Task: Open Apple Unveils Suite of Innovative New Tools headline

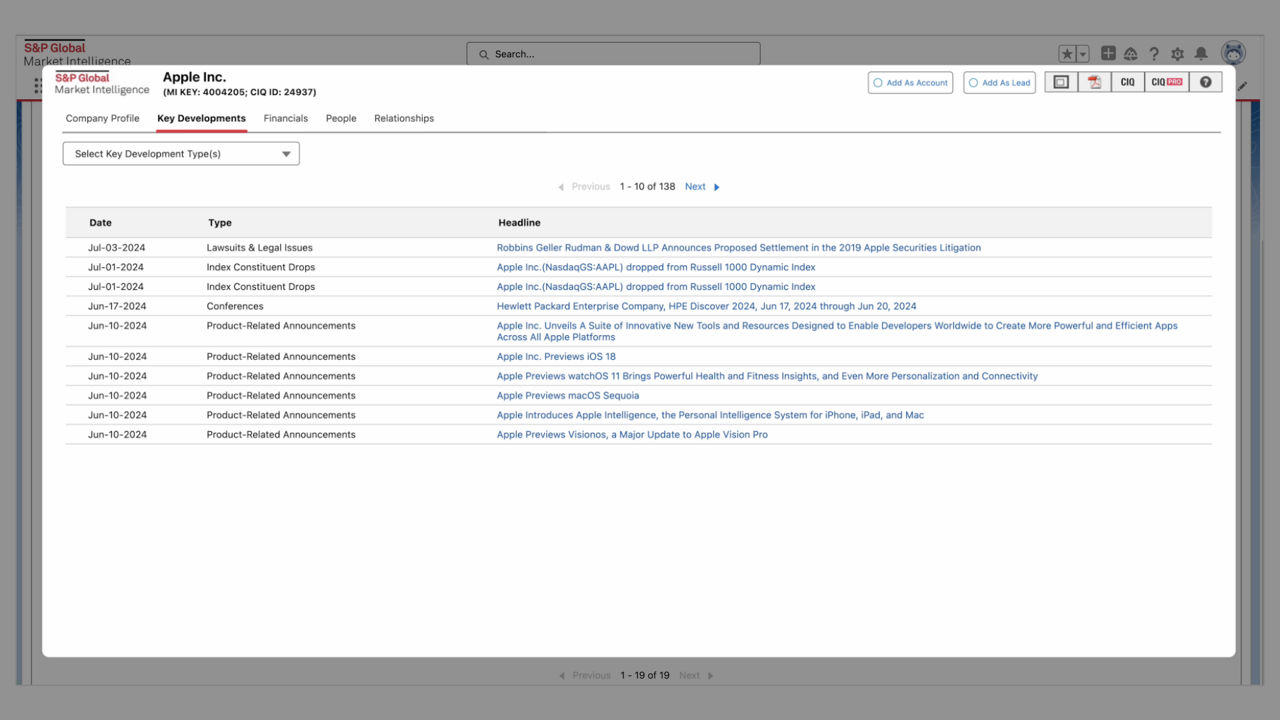Action: pos(837,331)
